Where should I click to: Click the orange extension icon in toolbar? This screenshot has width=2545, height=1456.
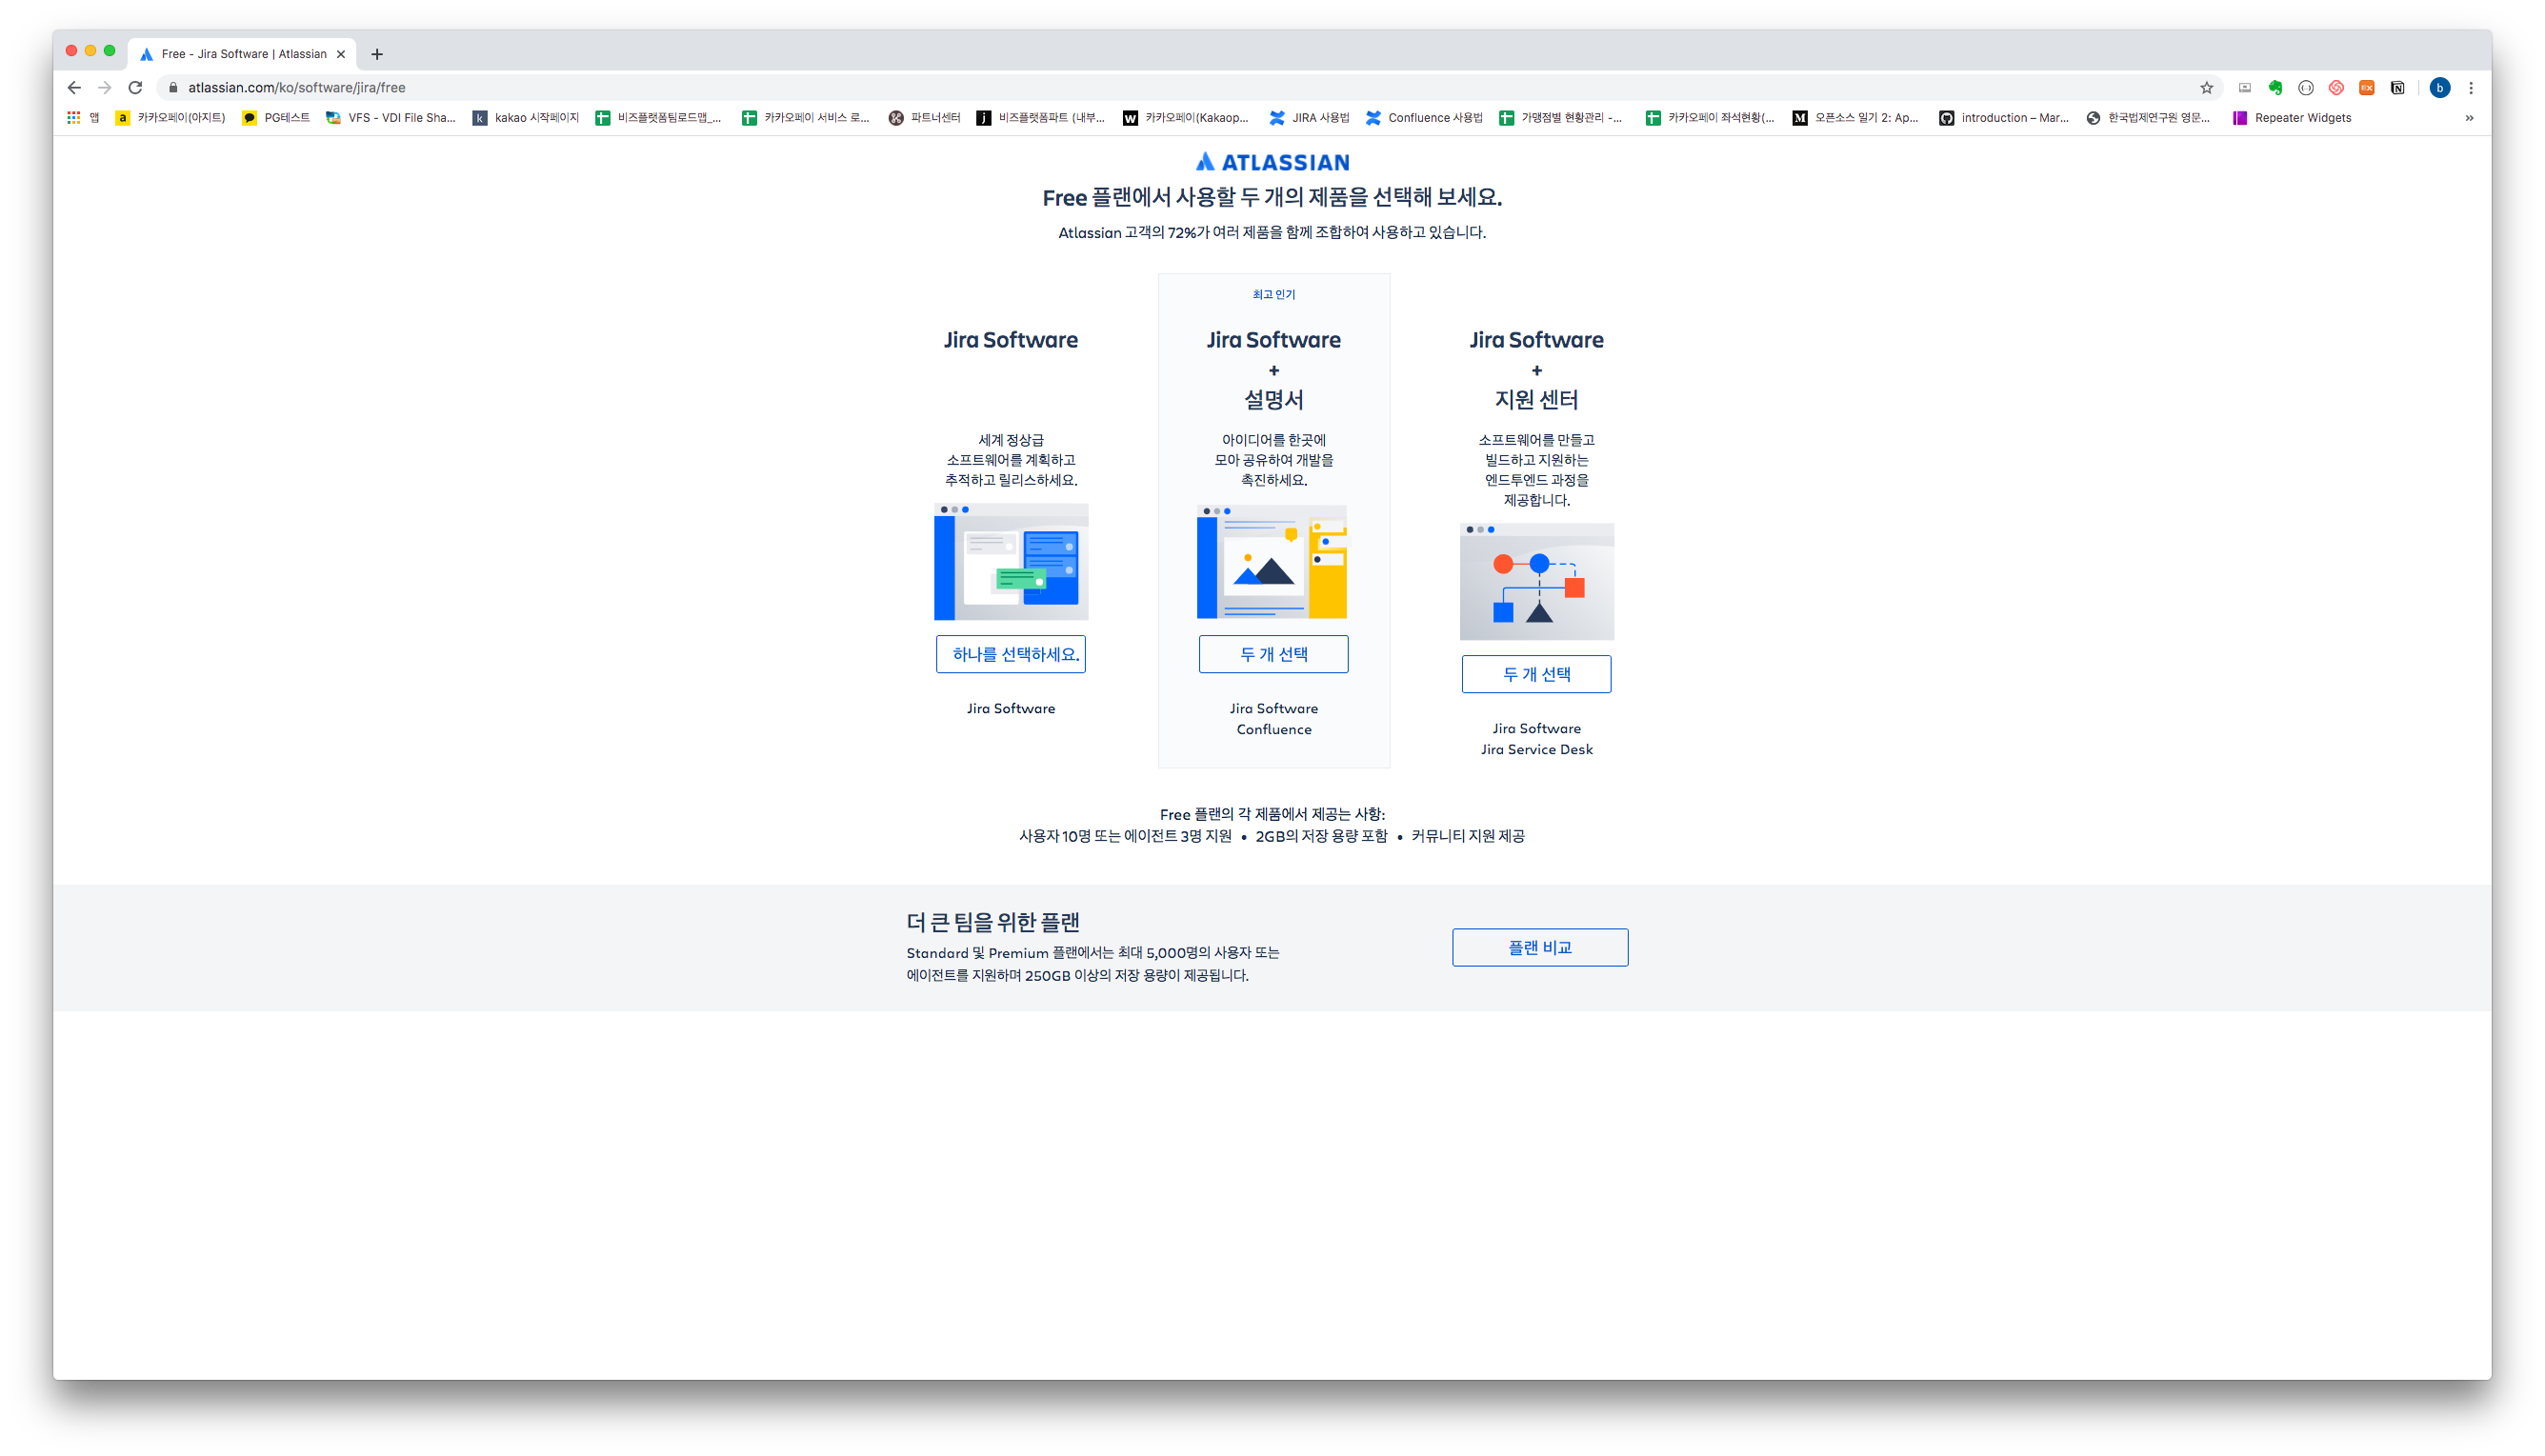pyautogui.click(x=2366, y=88)
